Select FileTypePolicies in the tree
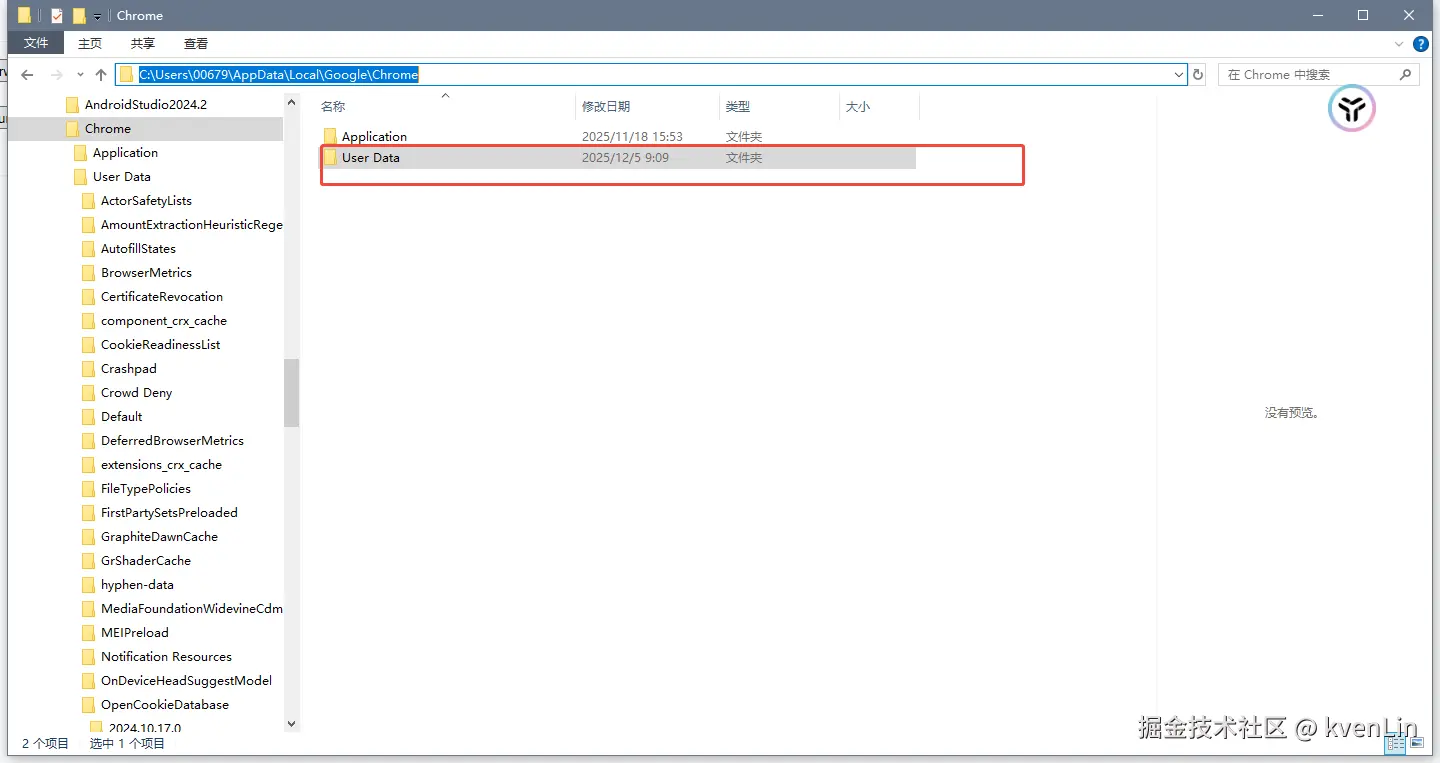The width and height of the screenshot is (1440, 763). [146, 488]
